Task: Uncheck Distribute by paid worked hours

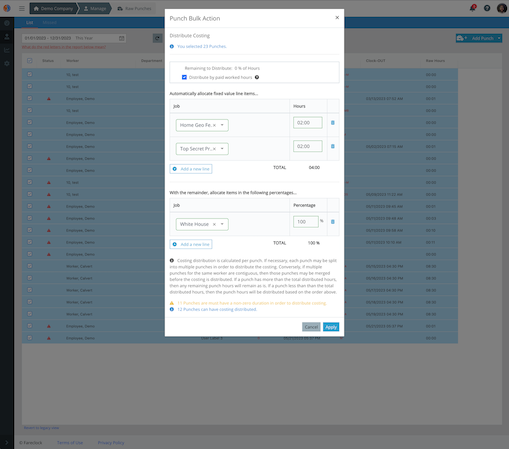Action: [184, 77]
